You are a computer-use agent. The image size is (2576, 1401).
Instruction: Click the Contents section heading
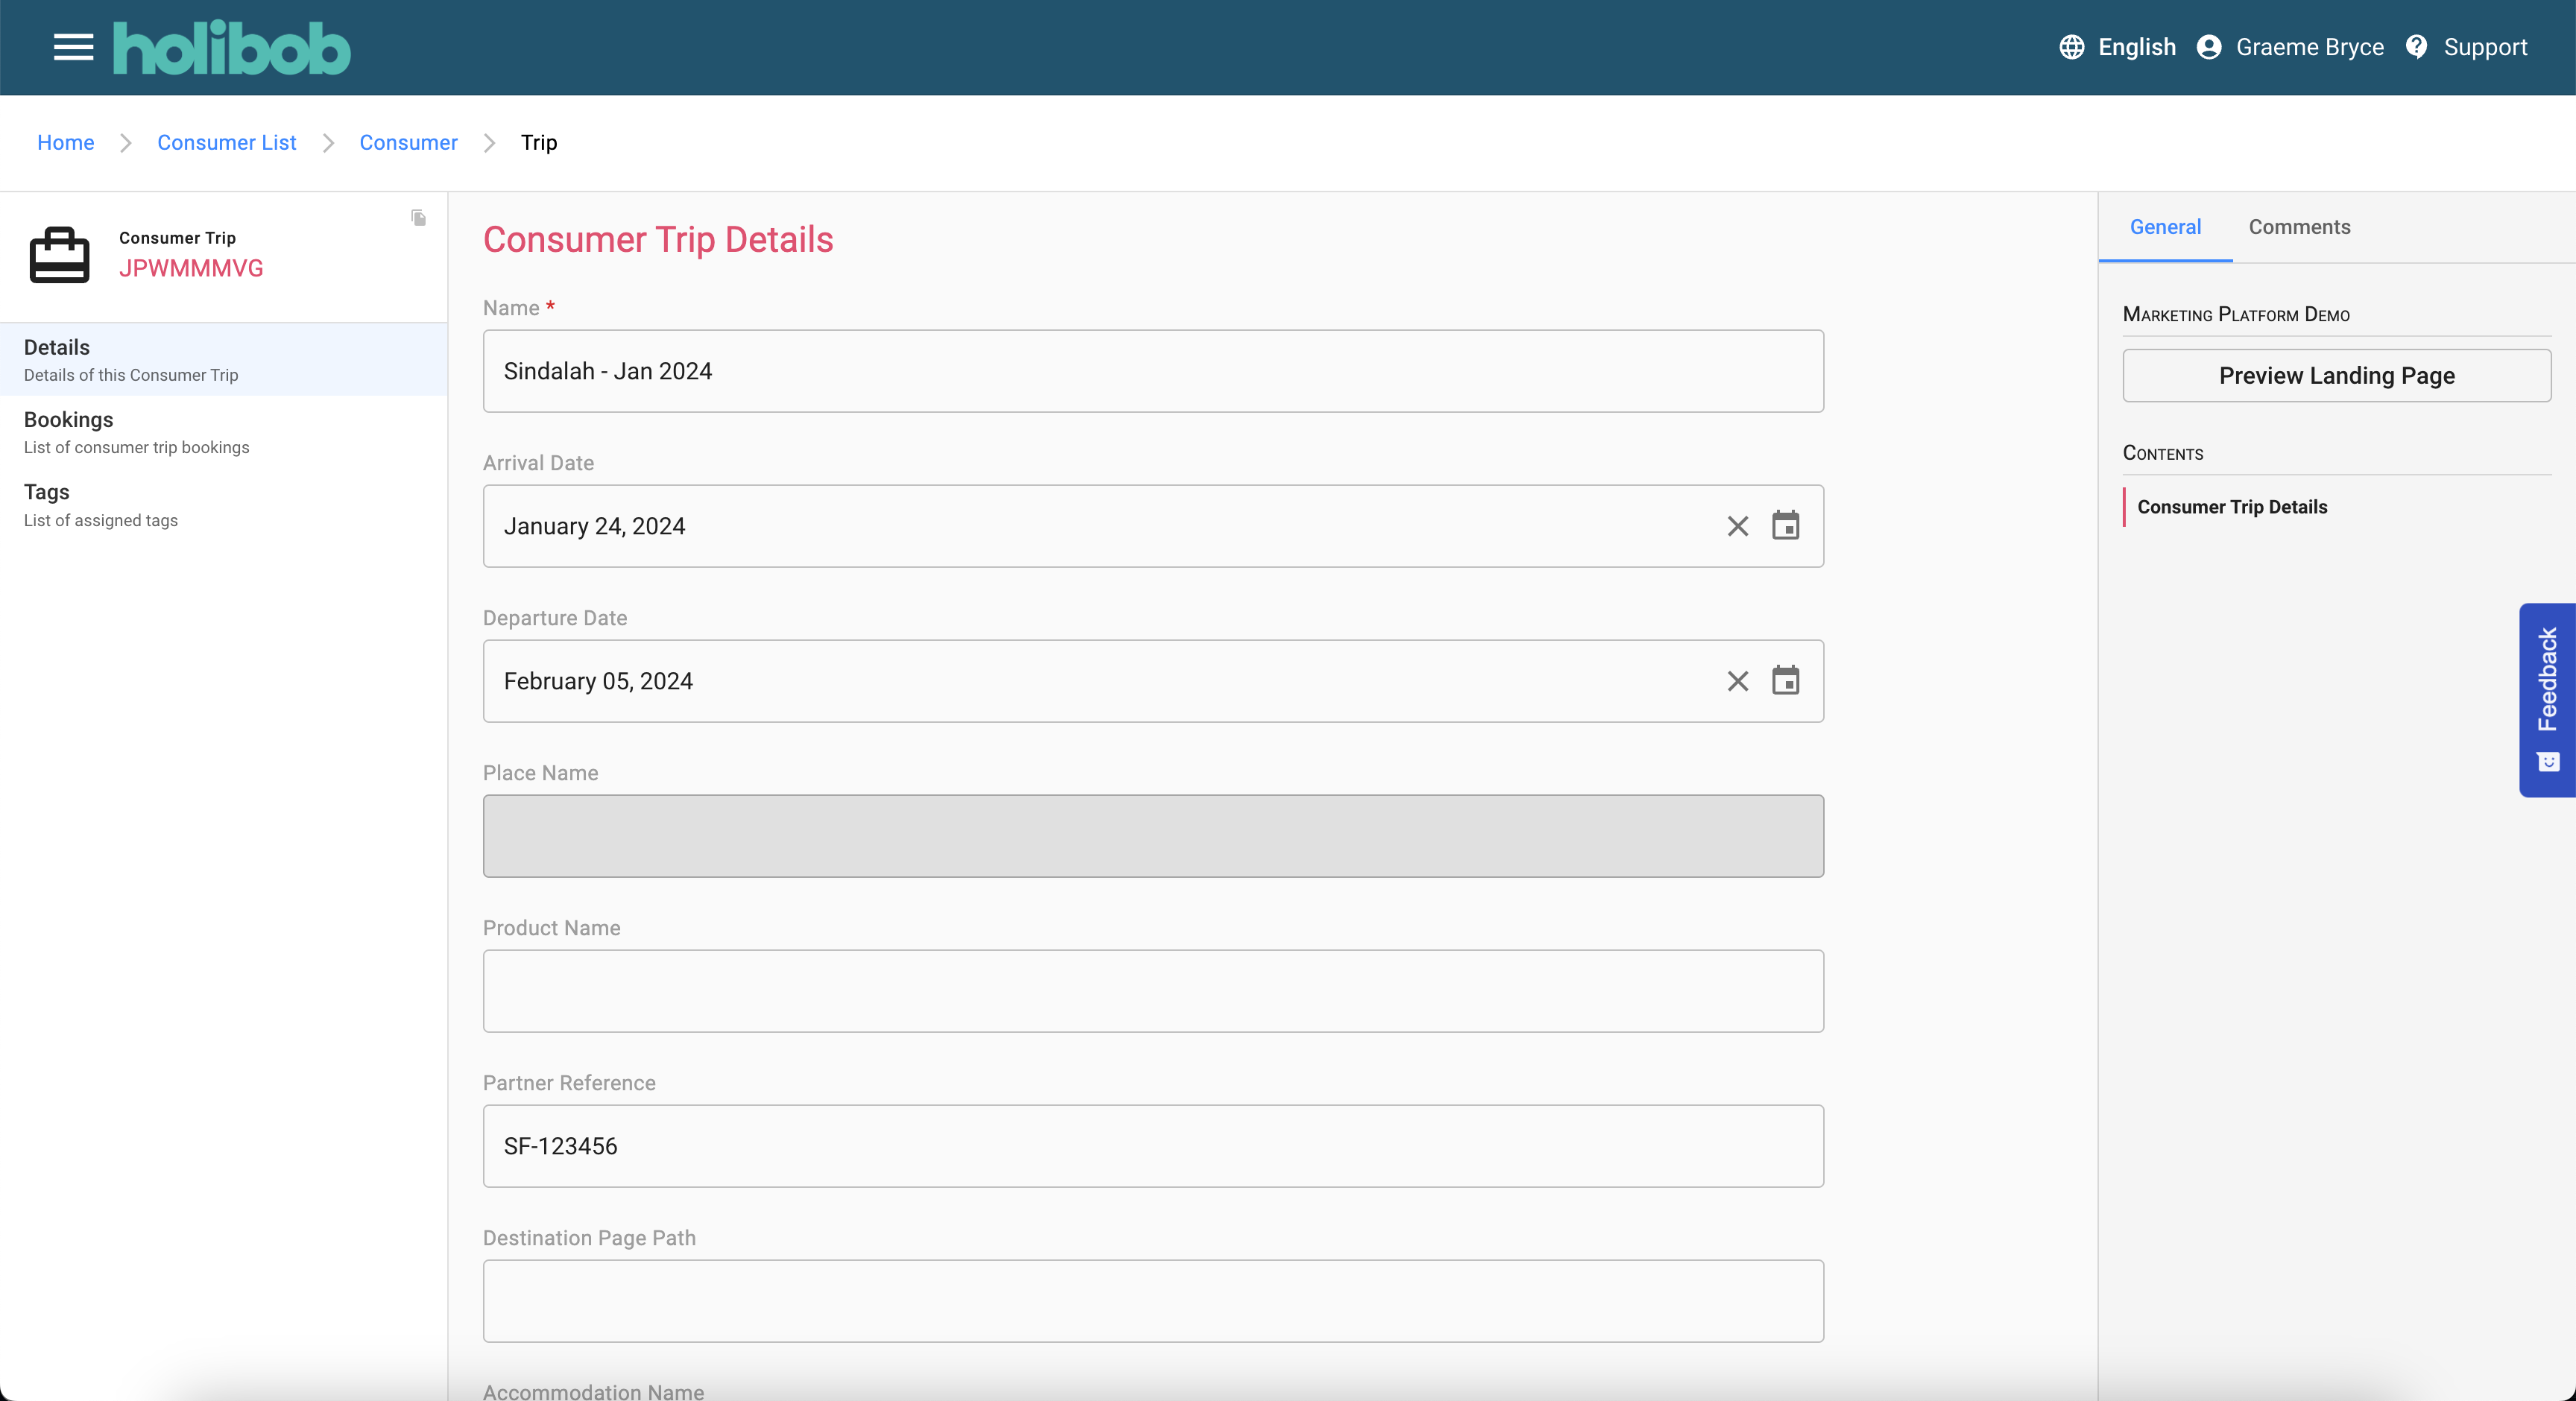click(2163, 453)
